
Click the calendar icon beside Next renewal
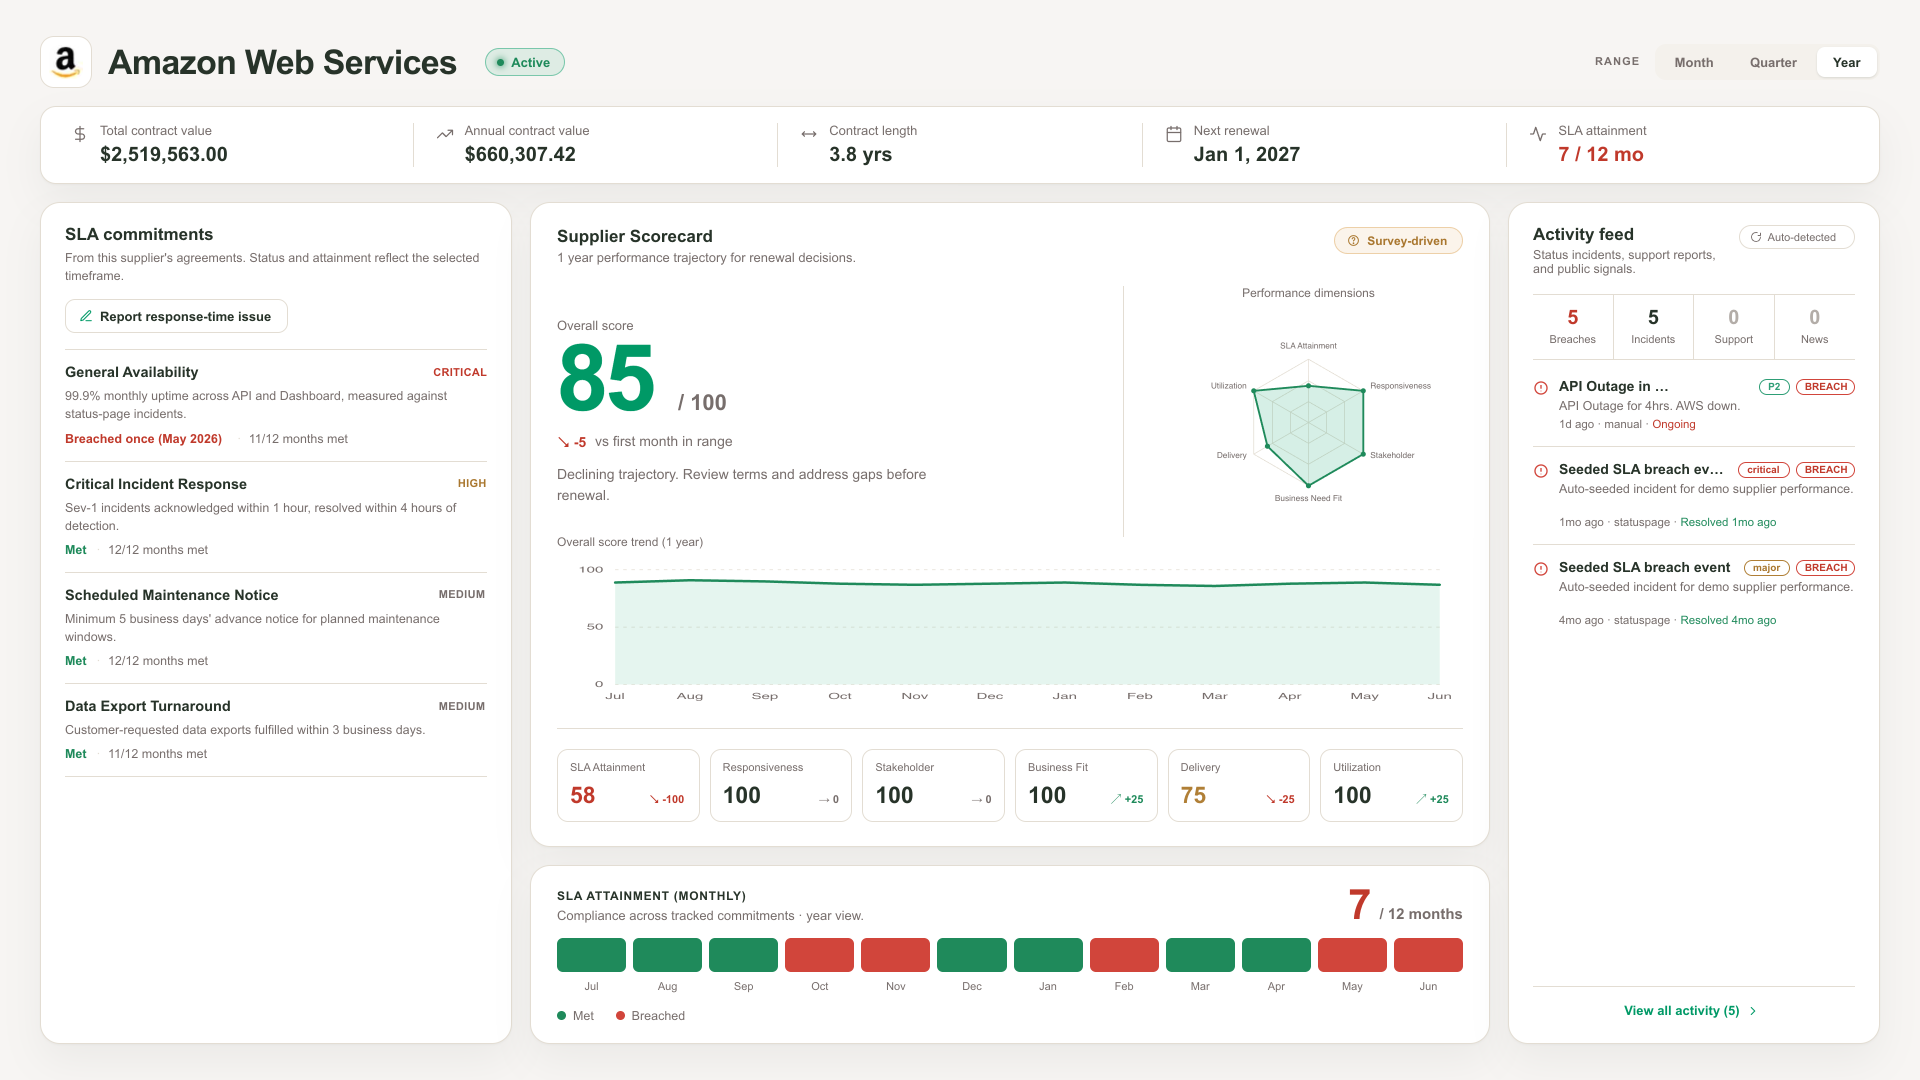pos(1174,134)
